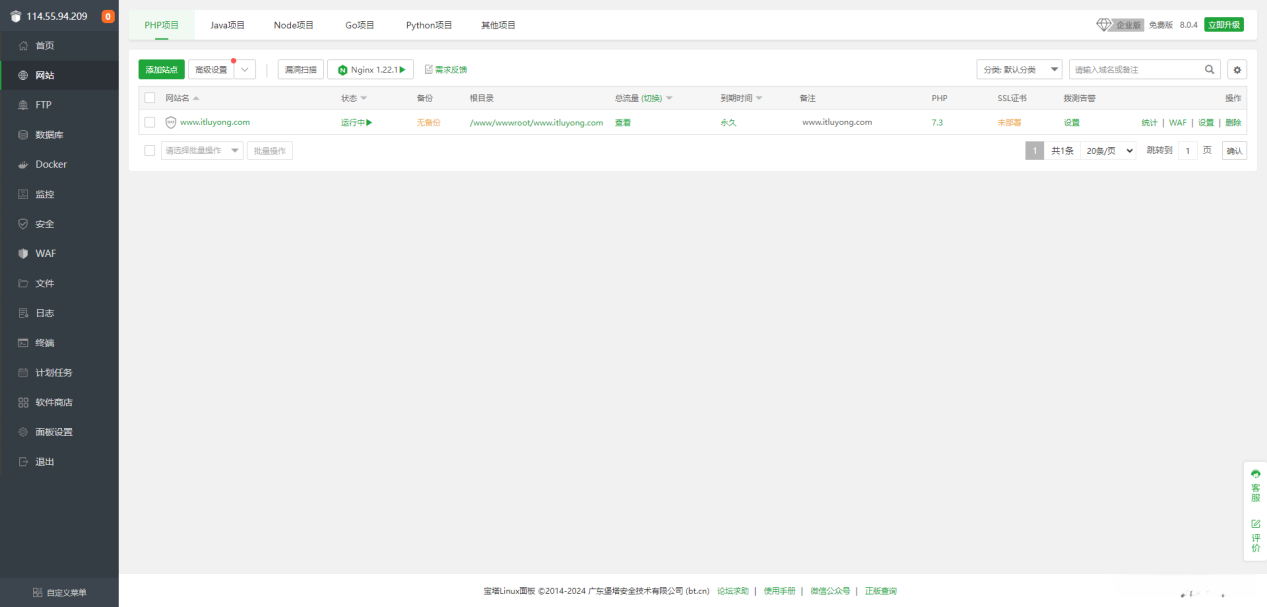Click the 网站 globe icon in sidebar

coord(24,75)
